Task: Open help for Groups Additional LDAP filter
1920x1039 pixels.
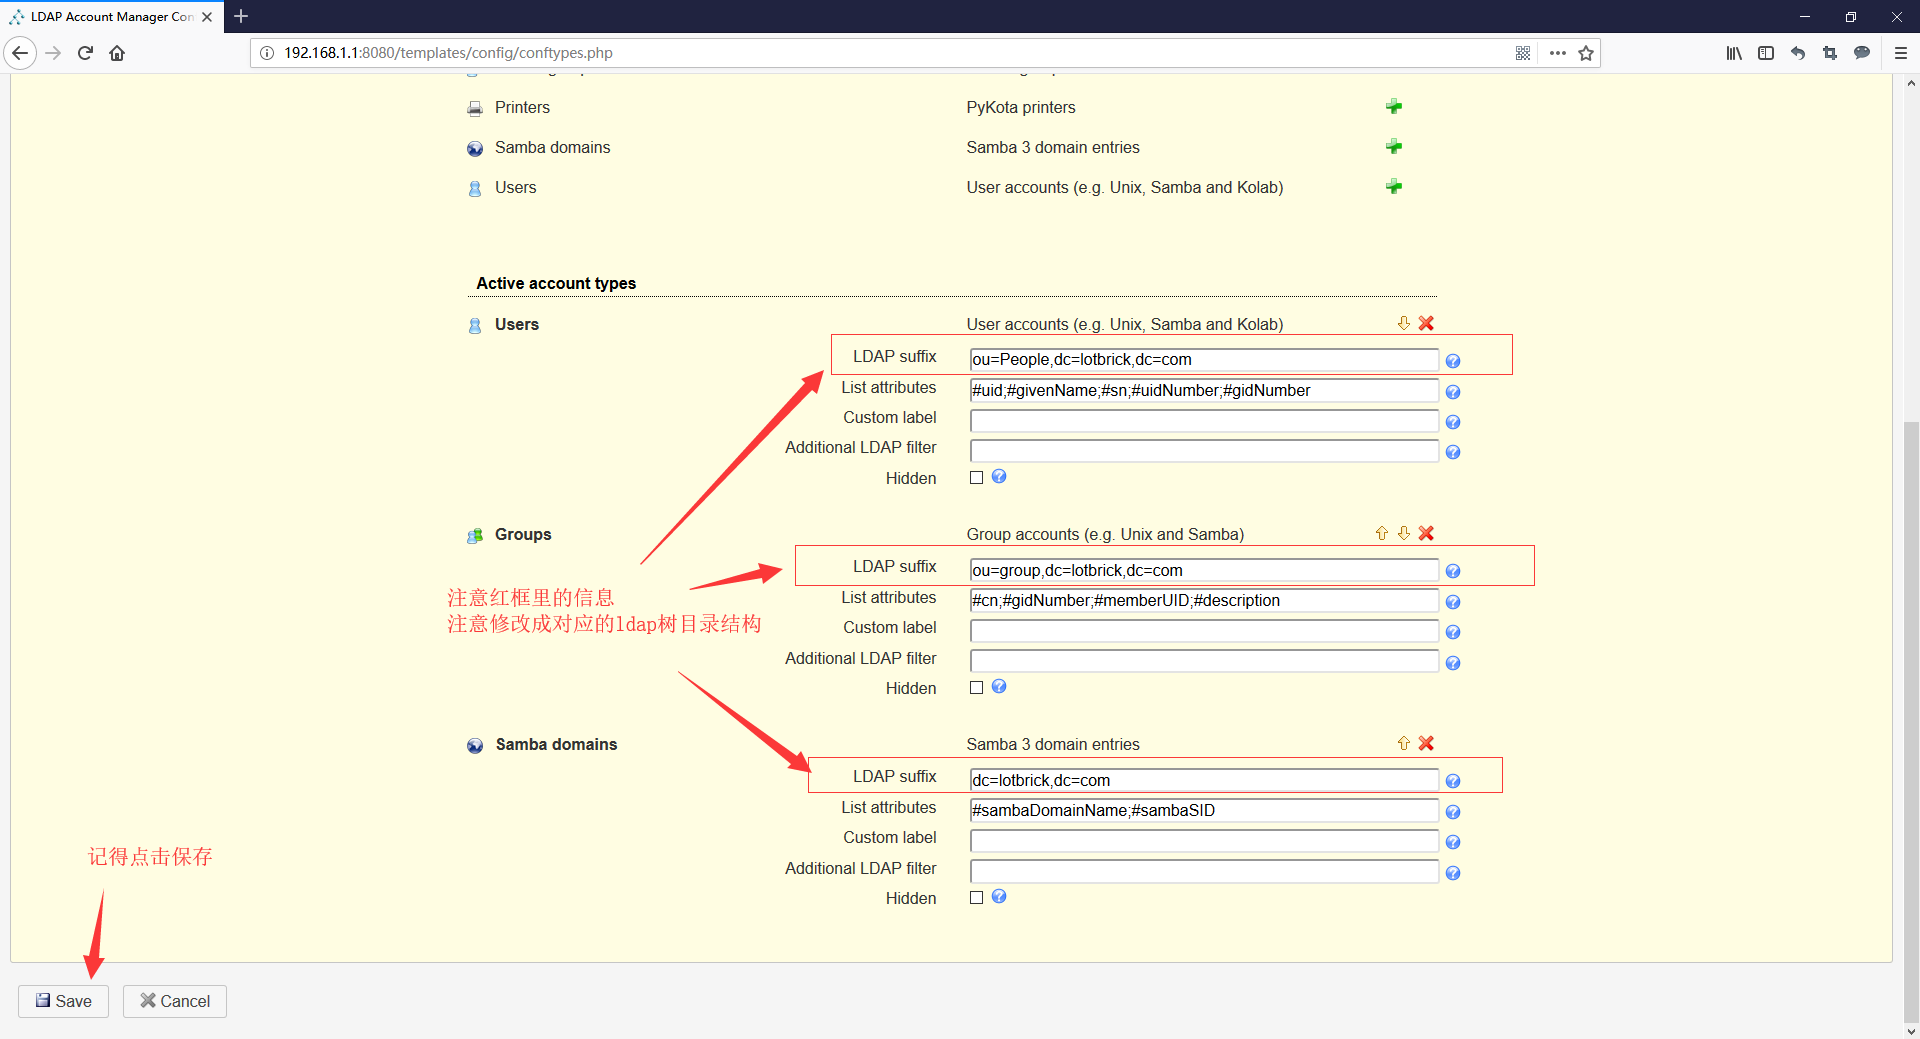Action: tap(1453, 663)
